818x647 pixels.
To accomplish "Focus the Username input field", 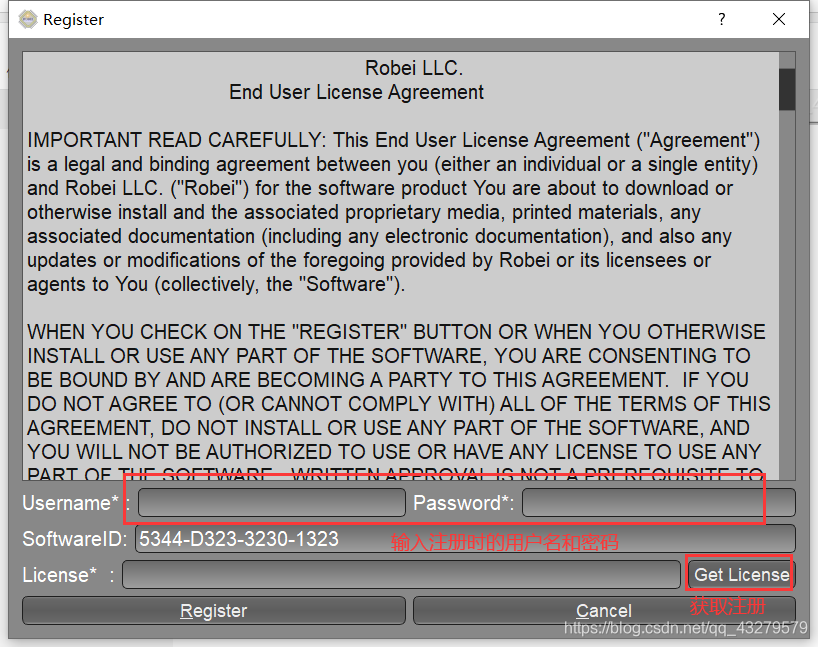I will 272,502.
